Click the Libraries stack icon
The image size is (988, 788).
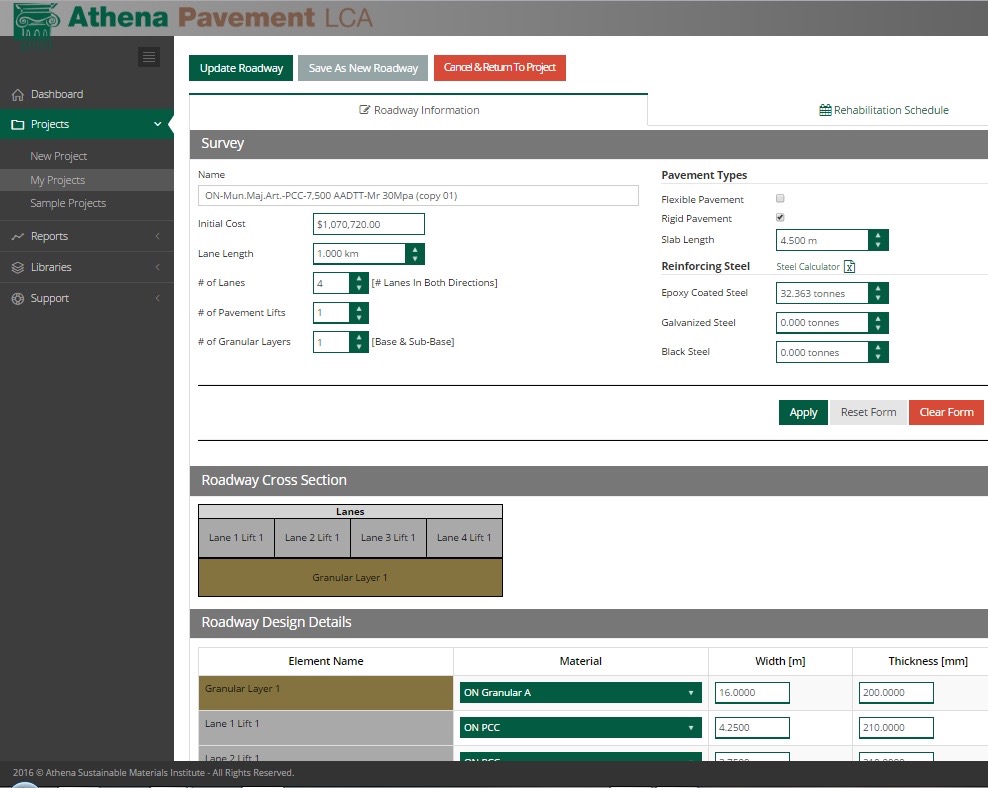[18, 268]
